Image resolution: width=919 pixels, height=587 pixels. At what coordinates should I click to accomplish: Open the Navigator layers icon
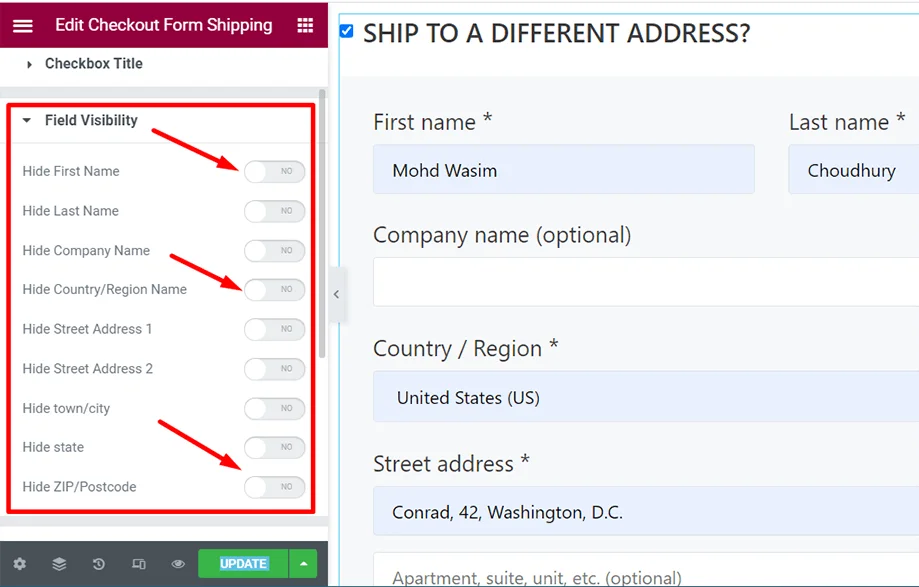[x=59, y=564]
